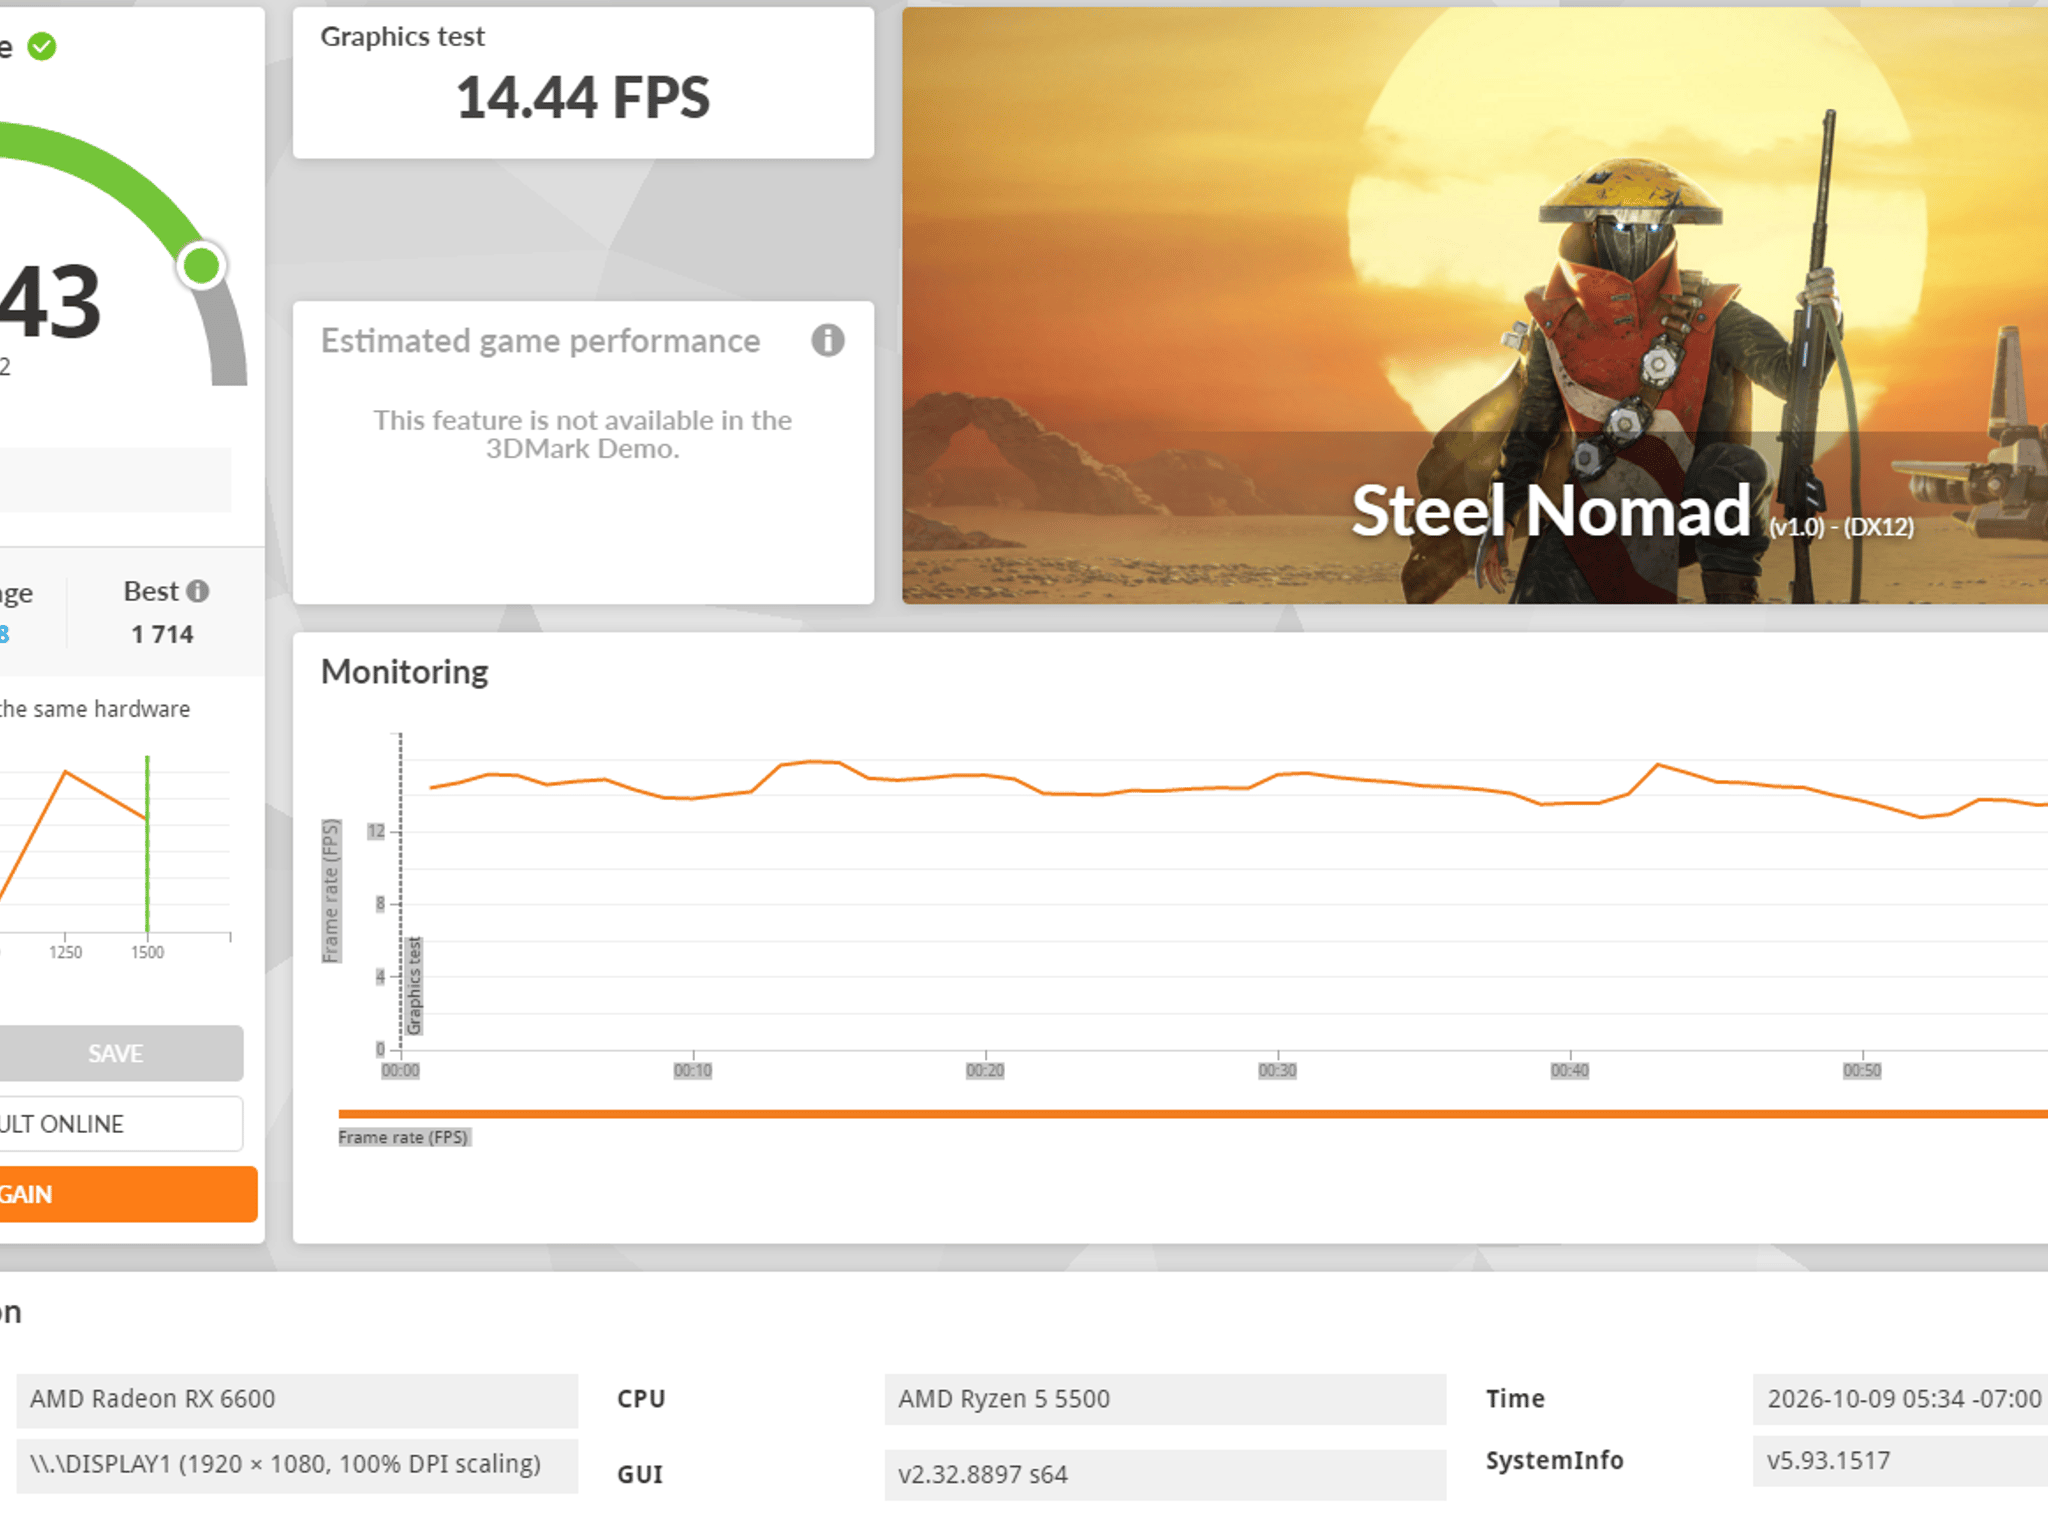The width and height of the screenshot is (2048, 1536).
Task: Click the green score gauge knob
Action: (202, 266)
